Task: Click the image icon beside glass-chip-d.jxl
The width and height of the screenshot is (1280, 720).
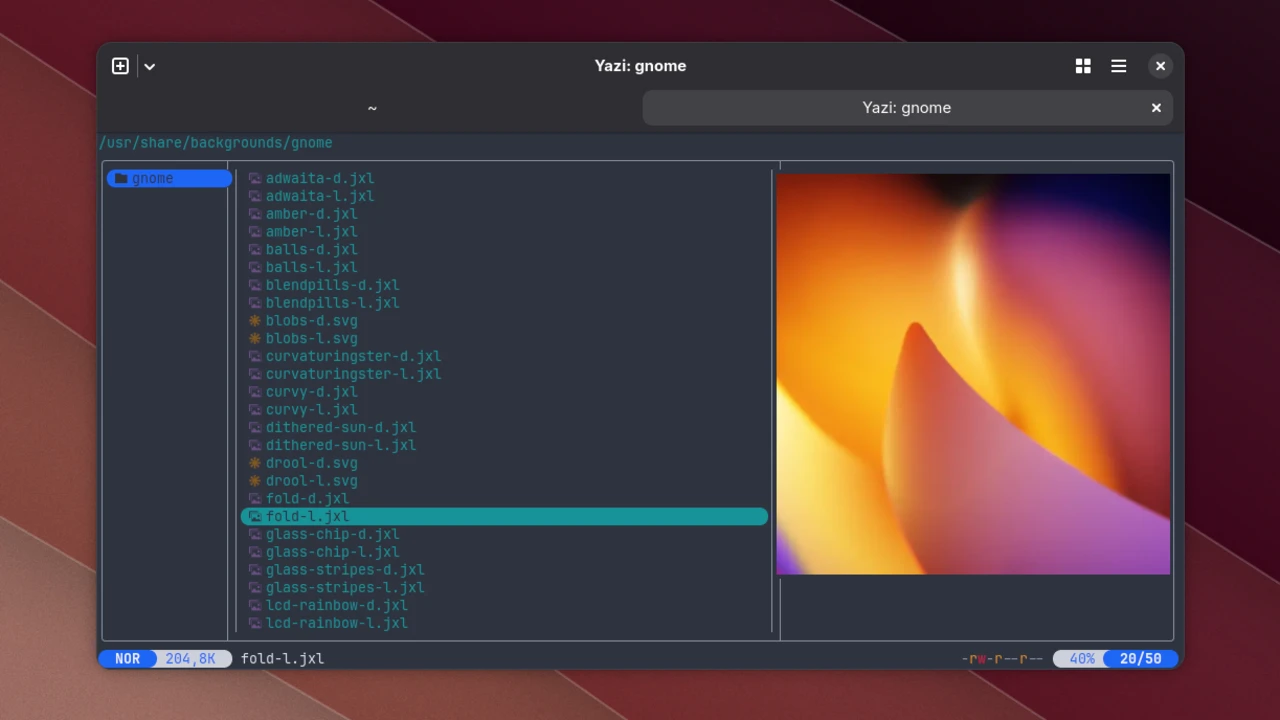Action: pos(255,534)
